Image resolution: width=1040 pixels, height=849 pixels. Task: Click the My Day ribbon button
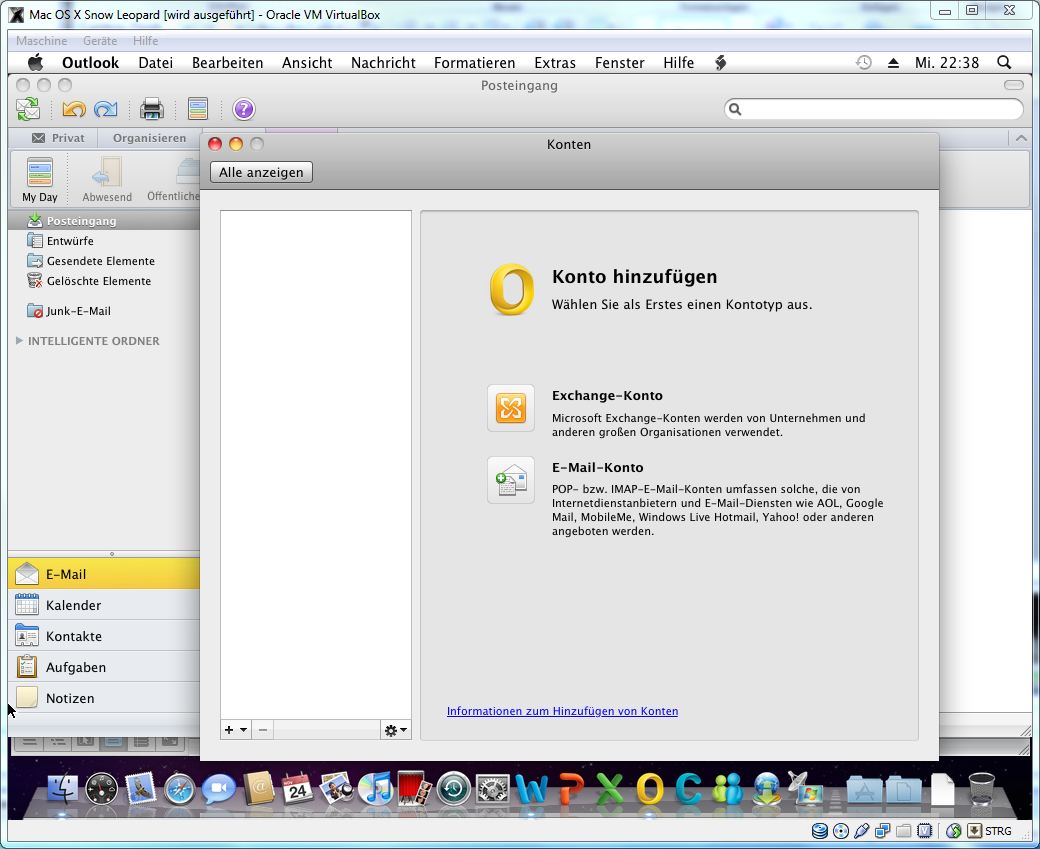(x=40, y=179)
